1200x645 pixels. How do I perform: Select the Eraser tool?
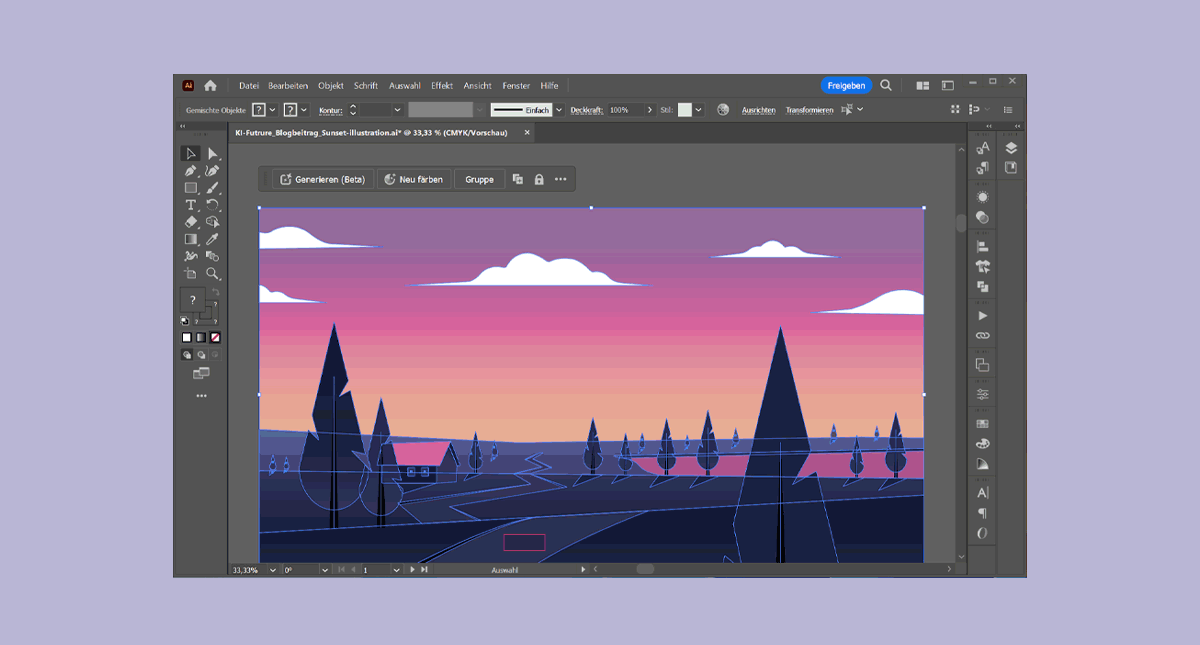coord(190,222)
